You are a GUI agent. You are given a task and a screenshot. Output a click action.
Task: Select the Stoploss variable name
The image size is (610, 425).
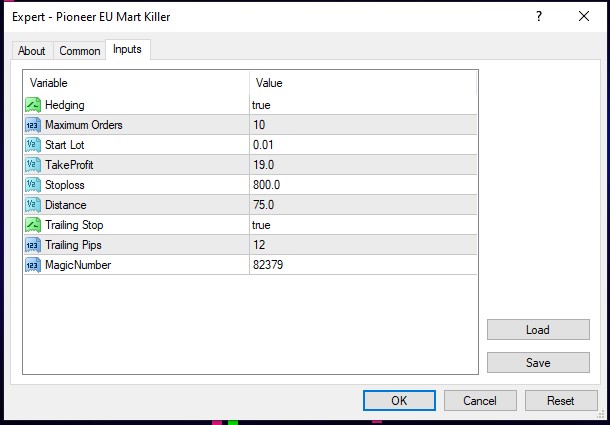pyautogui.click(x=65, y=185)
